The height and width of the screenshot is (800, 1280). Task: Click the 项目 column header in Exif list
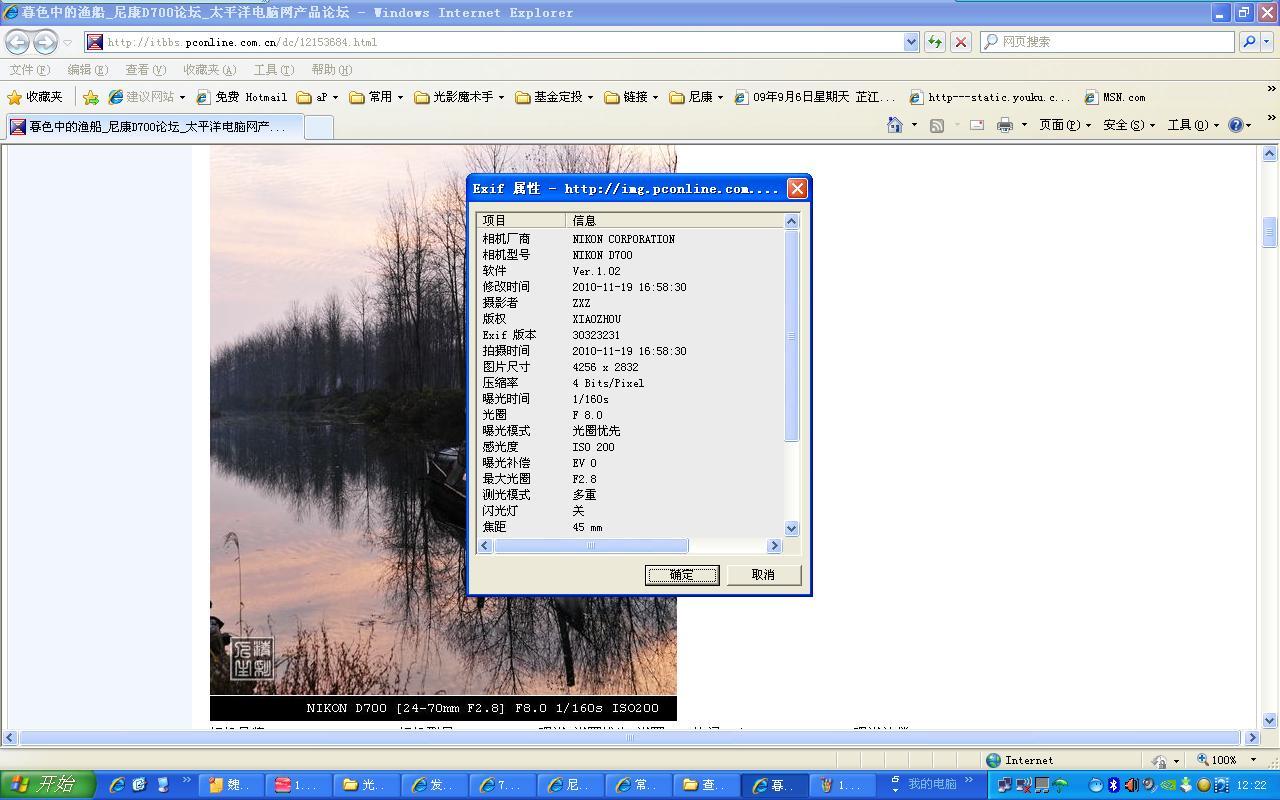[521, 220]
